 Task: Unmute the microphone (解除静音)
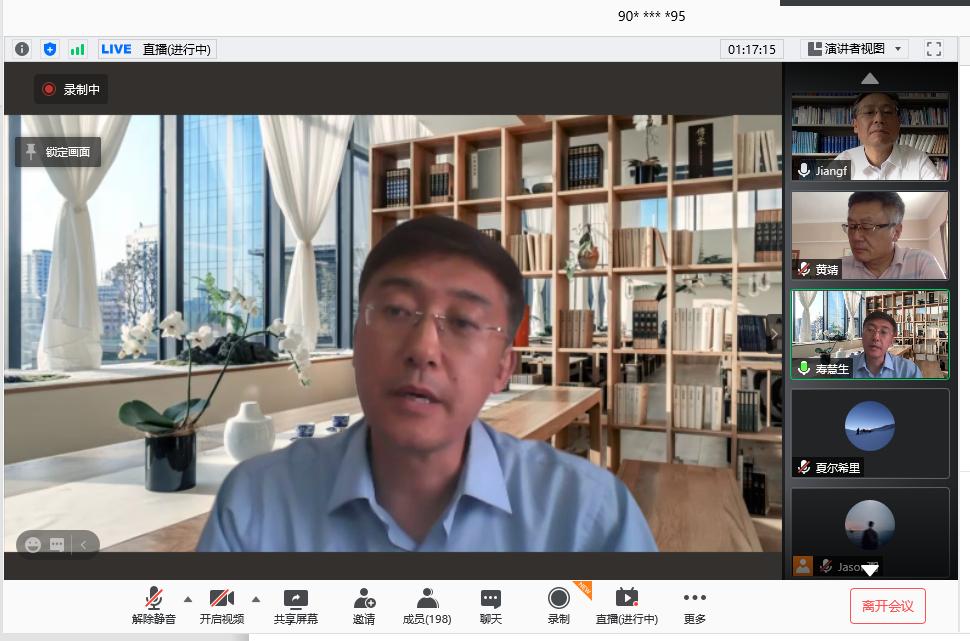click(x=154, y=606)
